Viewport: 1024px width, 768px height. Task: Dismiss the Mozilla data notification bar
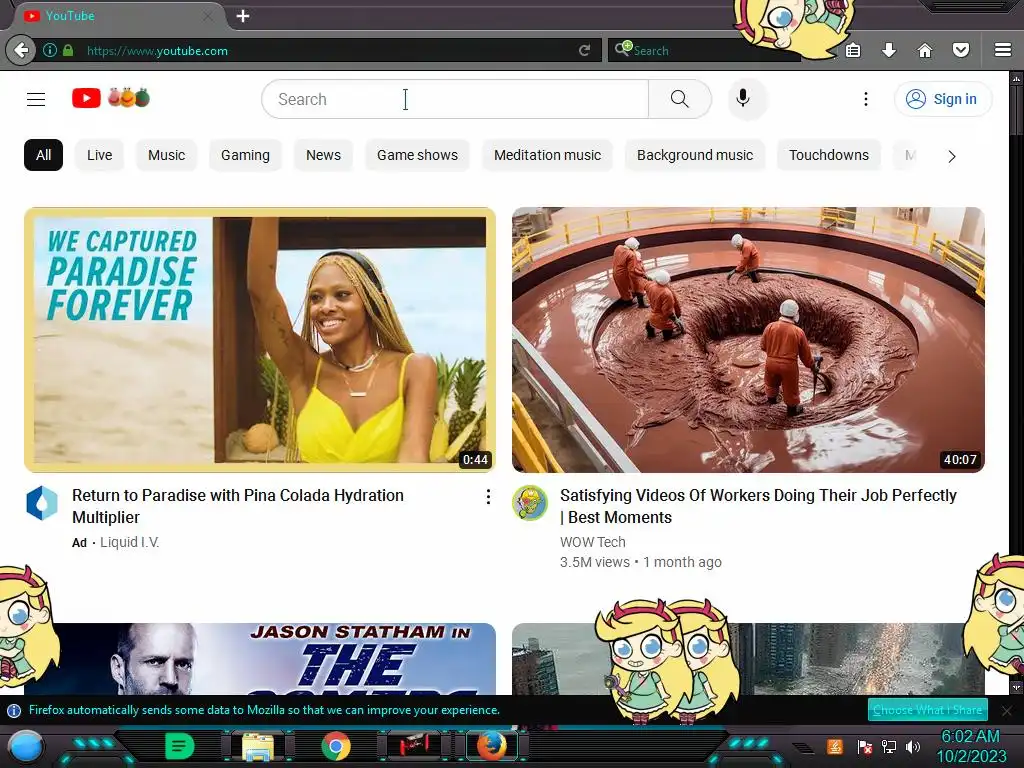coord(1007,711)
